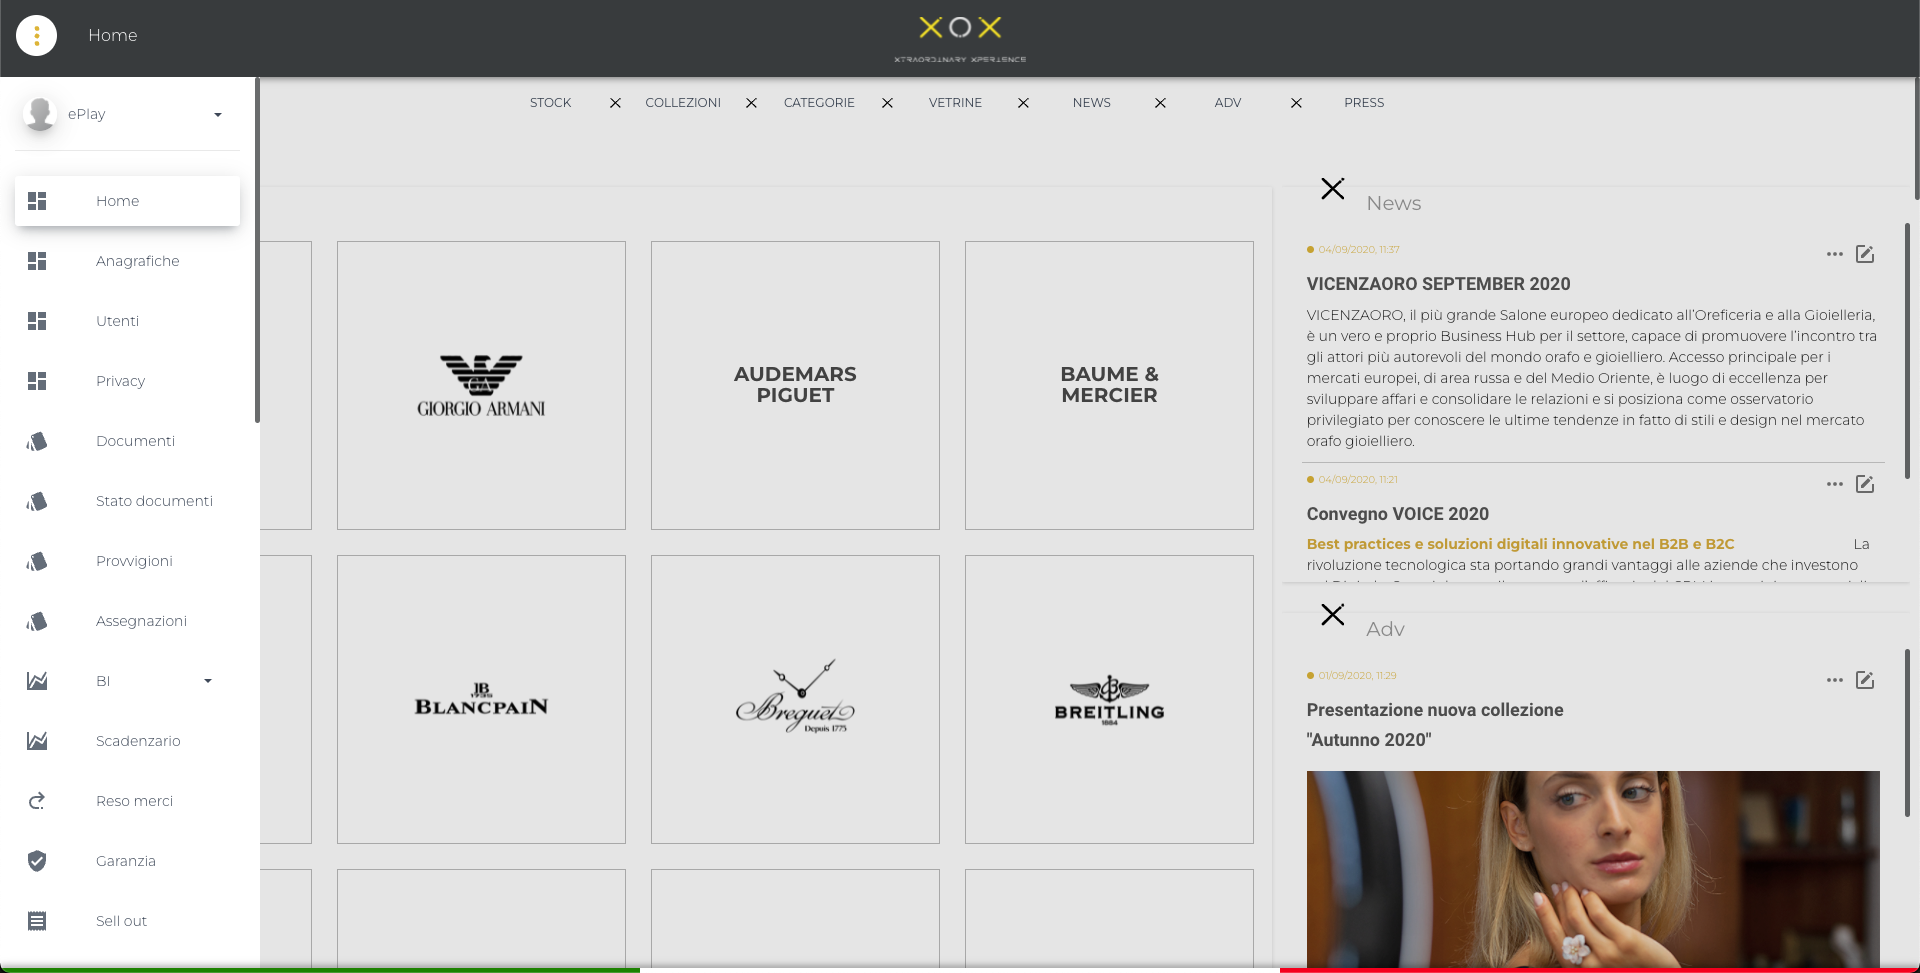Click the Best practices e soluzioni digitali link
Image resolution: width=1920 pixels, height=973 pixels.
1520,544
